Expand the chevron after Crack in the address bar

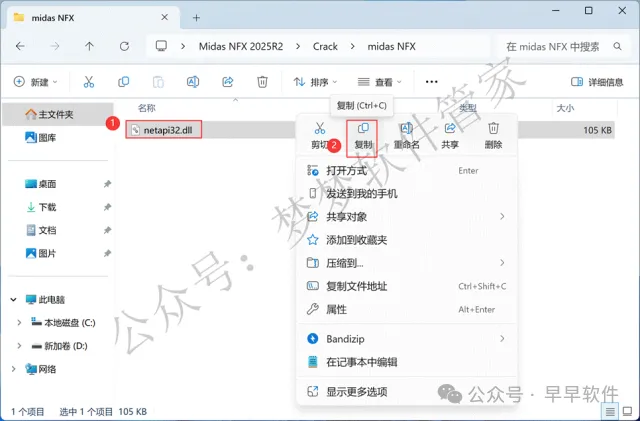353,47
